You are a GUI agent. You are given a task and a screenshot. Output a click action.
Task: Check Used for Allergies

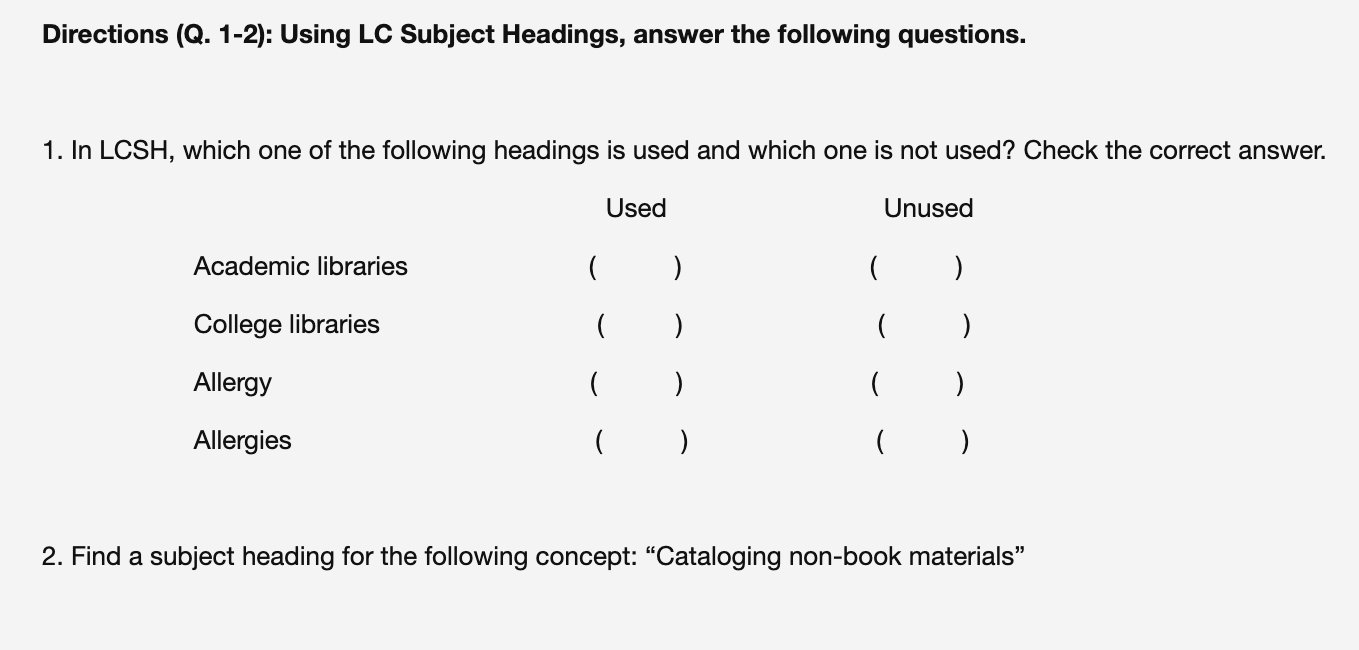tap(641, 441)
